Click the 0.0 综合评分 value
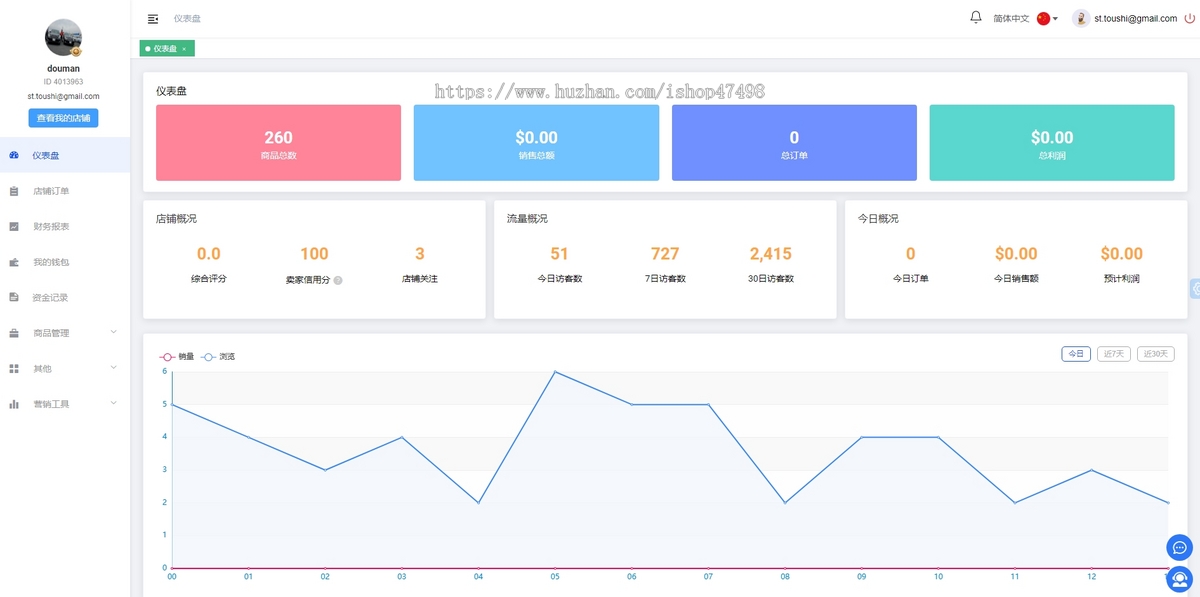 (x=208, y=254)
